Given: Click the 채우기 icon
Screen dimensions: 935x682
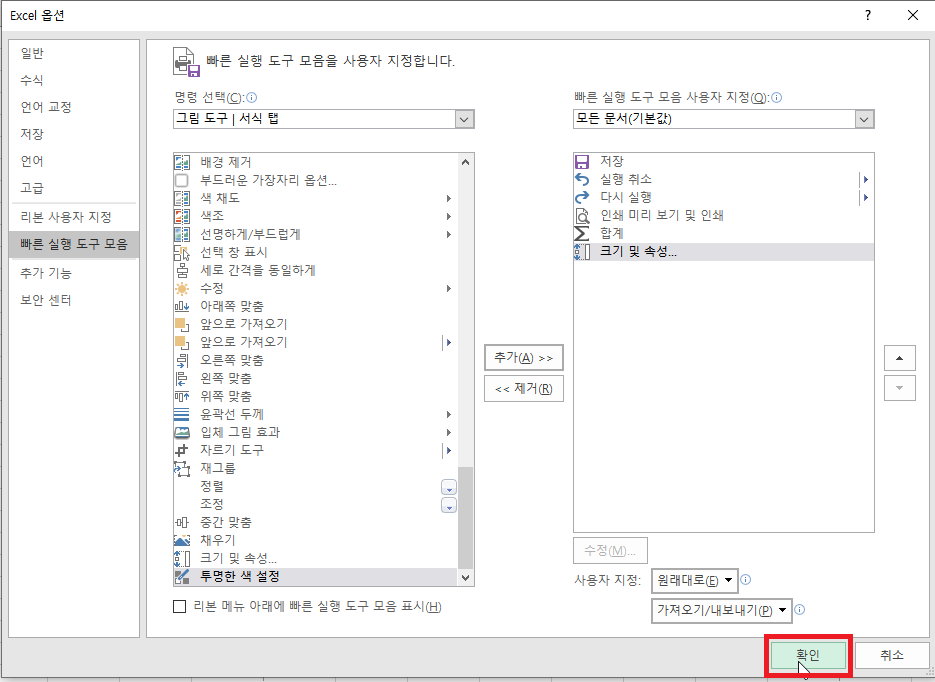Looking at the screenshot, I should pos(182,540).
